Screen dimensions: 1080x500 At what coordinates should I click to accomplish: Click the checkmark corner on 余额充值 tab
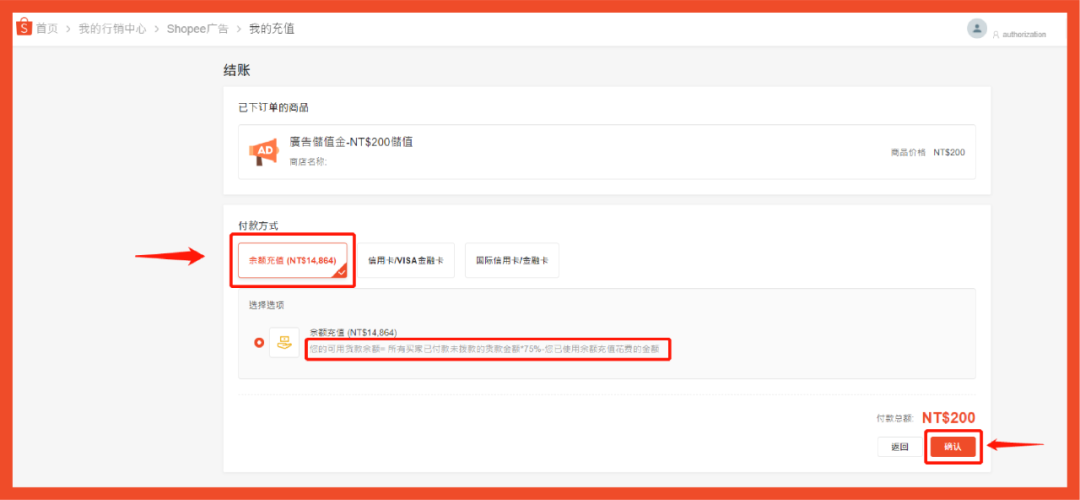click(342, 271)
